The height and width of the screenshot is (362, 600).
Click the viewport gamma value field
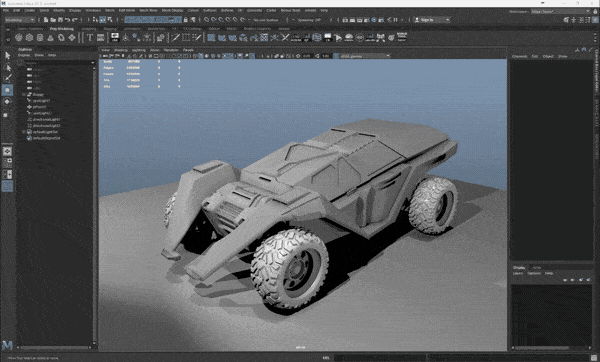point(326,56)
